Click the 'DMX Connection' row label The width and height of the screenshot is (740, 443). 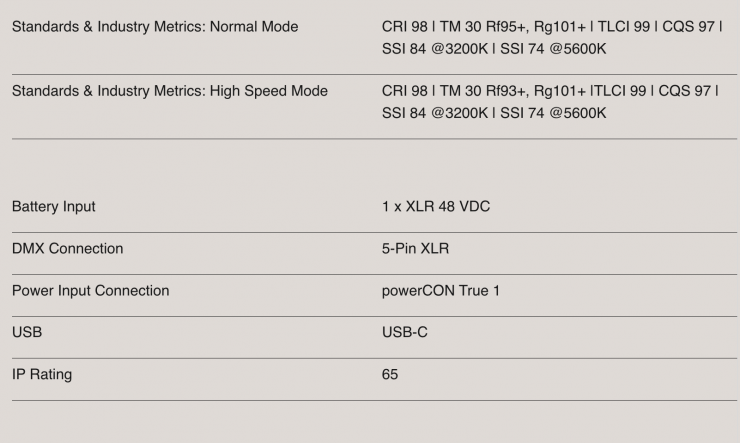[x=68, y=249]
